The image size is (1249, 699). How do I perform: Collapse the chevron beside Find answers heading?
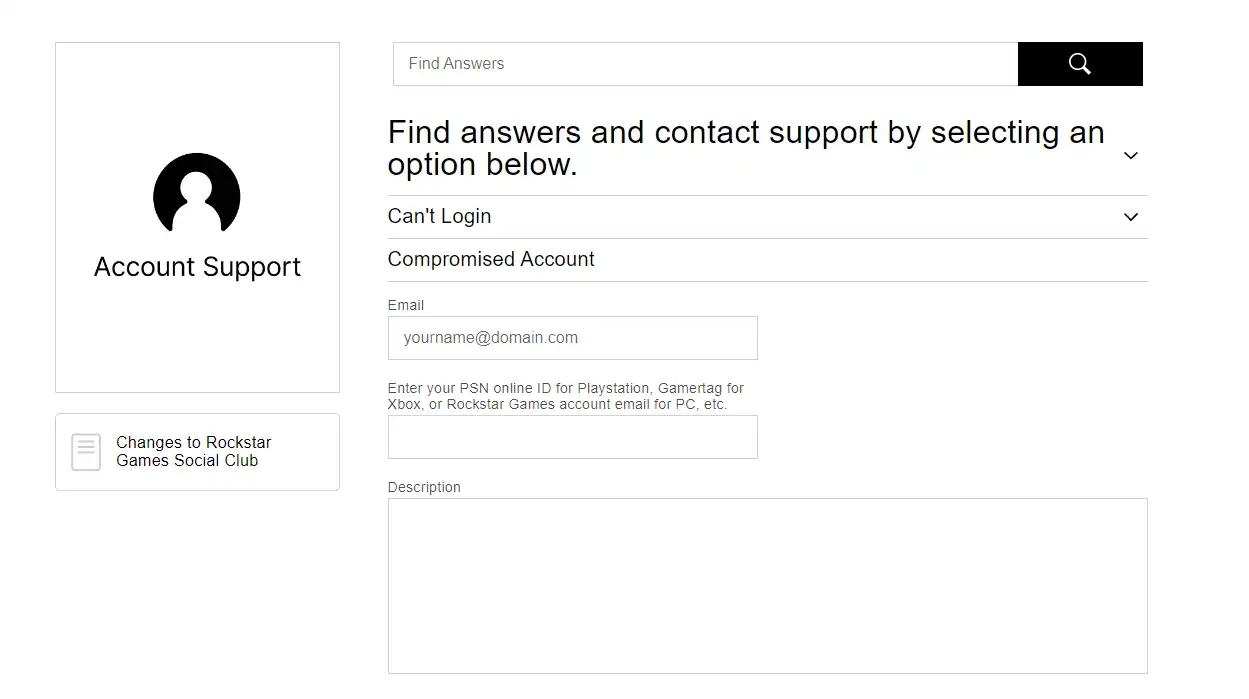[1131, 155]
